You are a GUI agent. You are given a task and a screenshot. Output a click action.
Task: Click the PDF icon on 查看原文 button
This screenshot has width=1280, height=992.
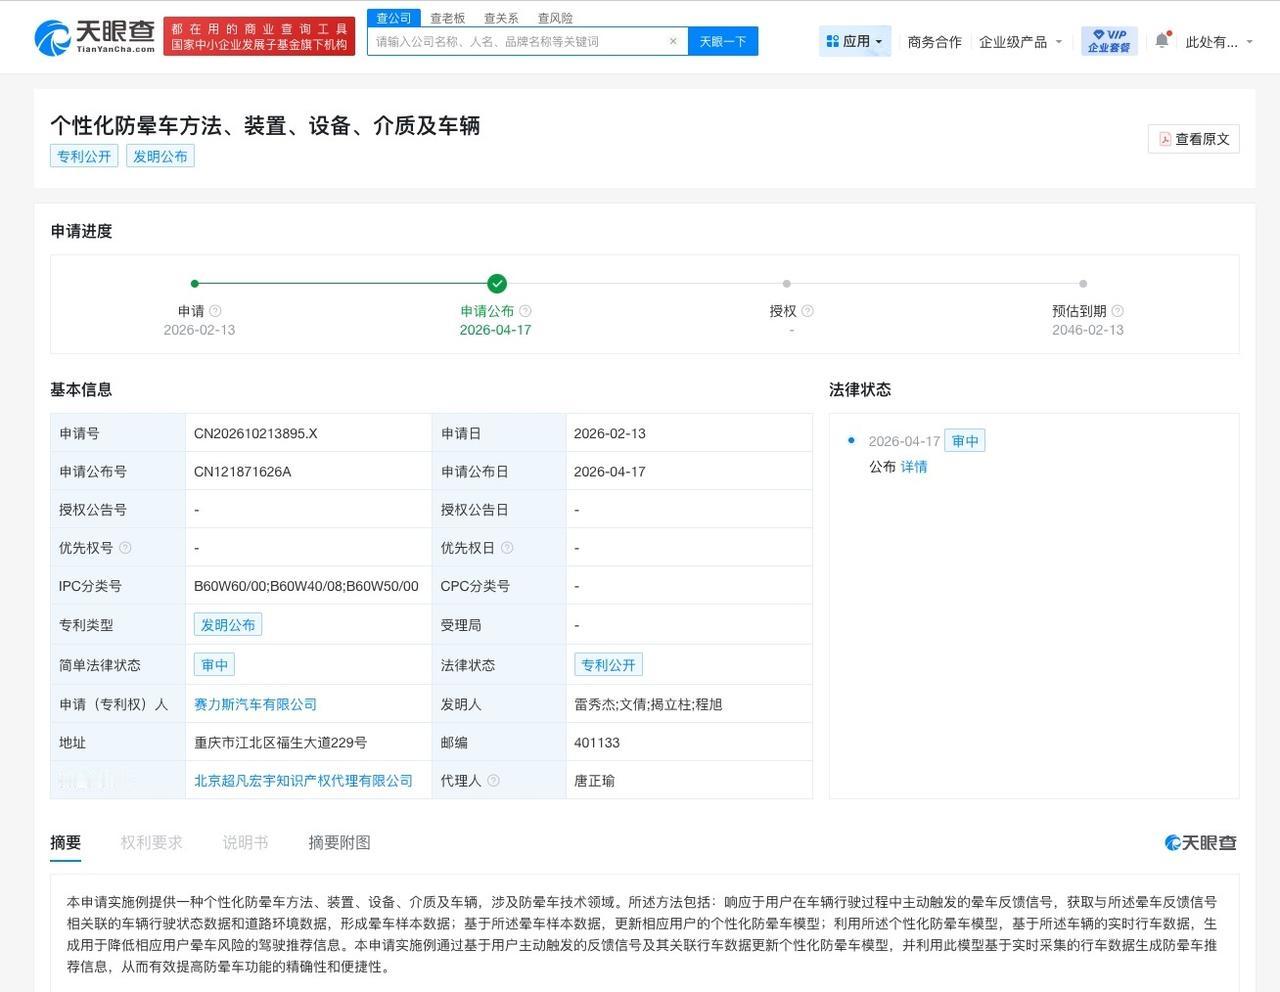coord(1164,139)
